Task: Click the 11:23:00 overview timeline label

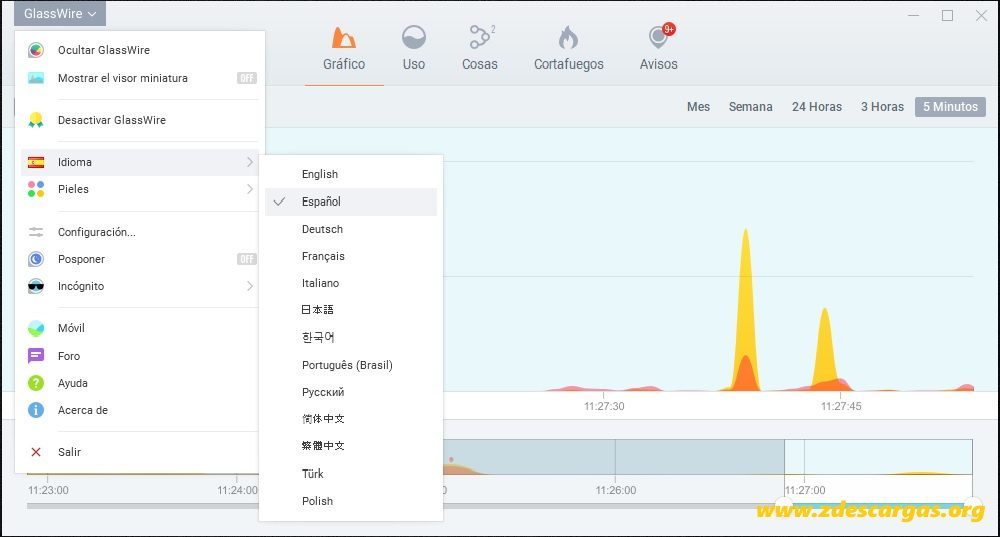Action: pyautogui.click(x=48, y=490)
